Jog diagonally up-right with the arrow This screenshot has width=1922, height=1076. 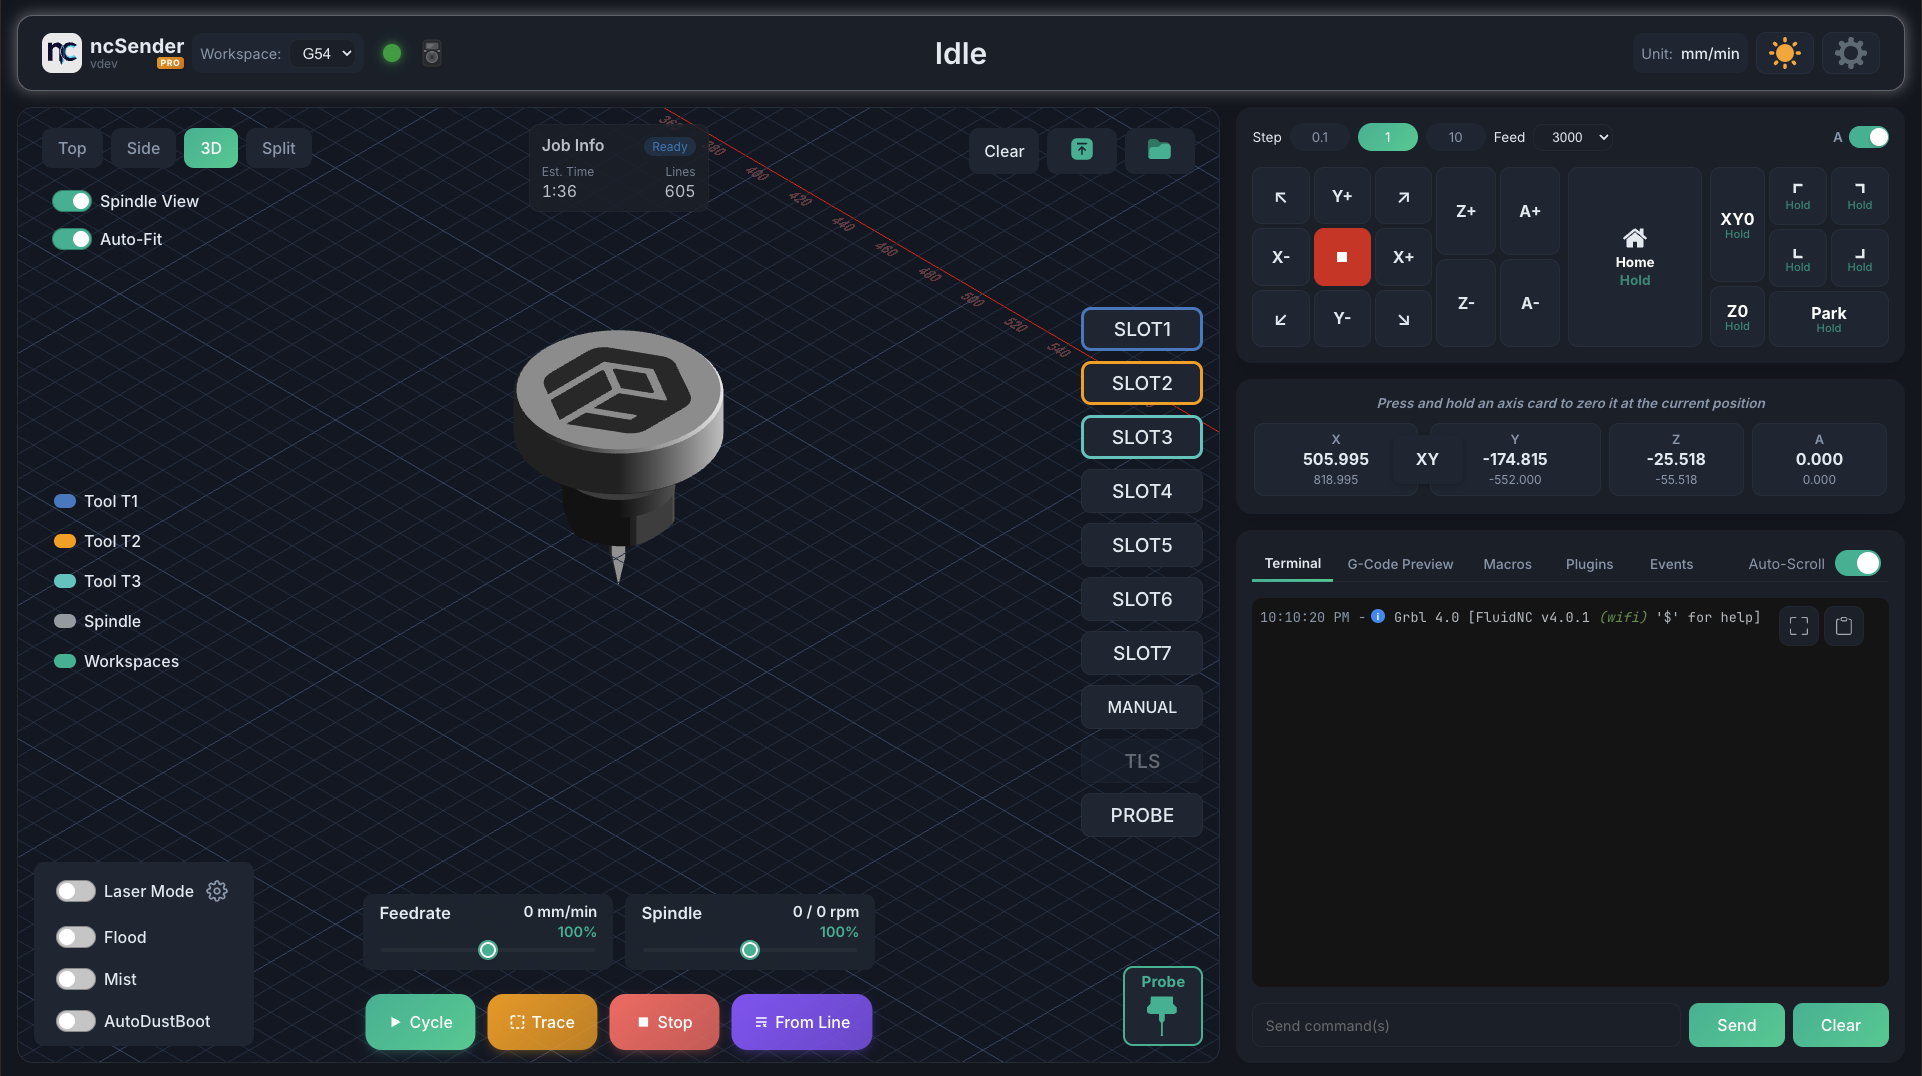[x=1404, y=197]
